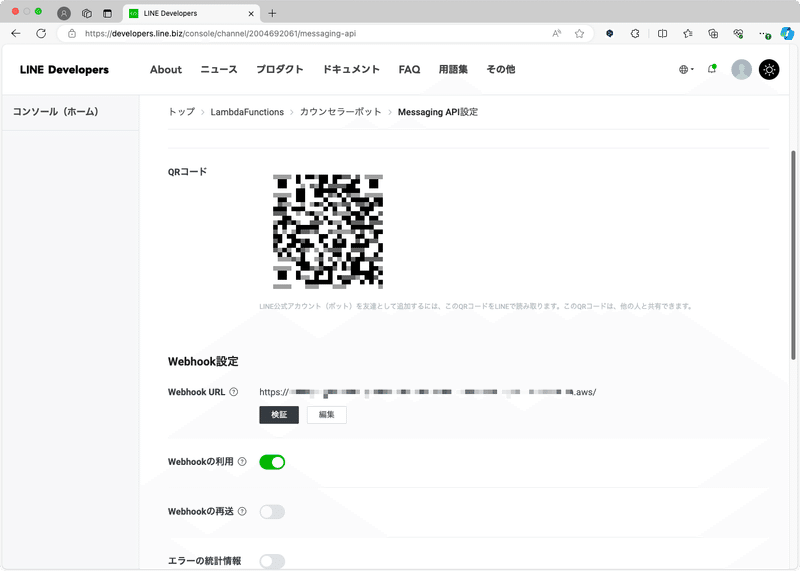Click the QR code image

(x=328, y=232)
